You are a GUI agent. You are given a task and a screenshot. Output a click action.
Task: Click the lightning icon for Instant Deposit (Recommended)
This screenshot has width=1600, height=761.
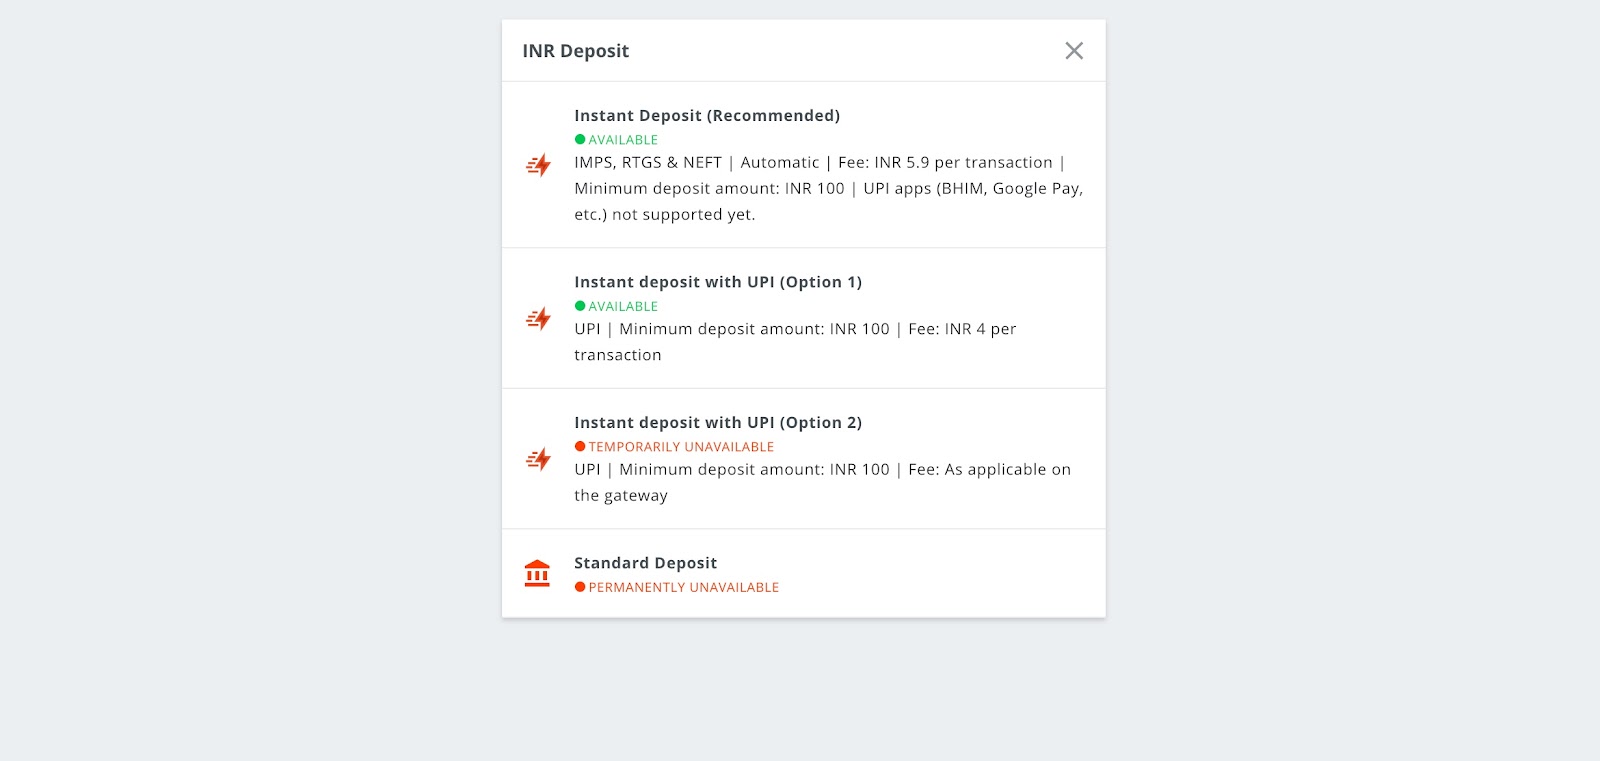point(538,164)
